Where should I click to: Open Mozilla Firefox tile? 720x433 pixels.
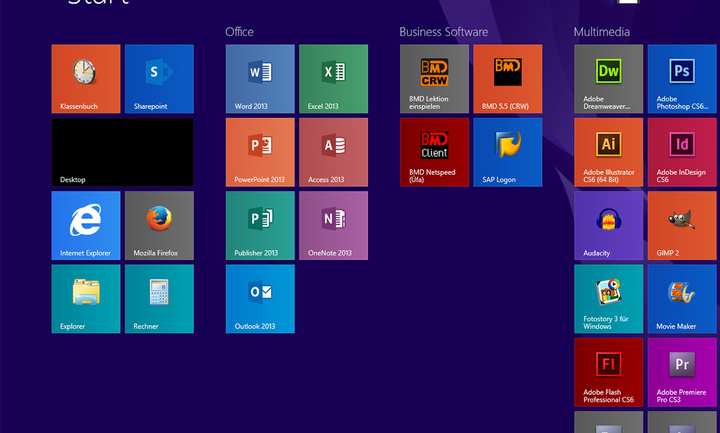click(x=159, y=225)
